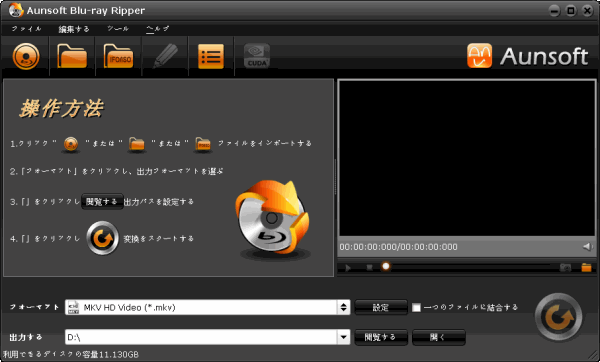
Task: Click the 利用できるディスクの容量11.130GB status text
Action: (71, 354)
